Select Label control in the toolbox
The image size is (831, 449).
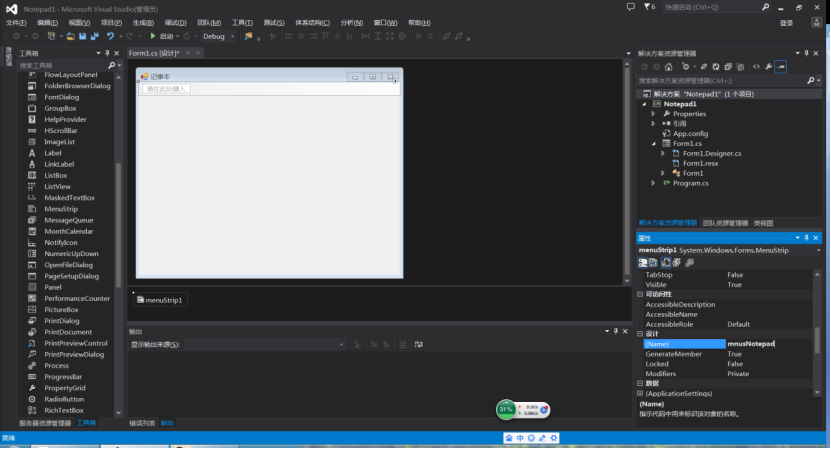[x=52, y=153]
